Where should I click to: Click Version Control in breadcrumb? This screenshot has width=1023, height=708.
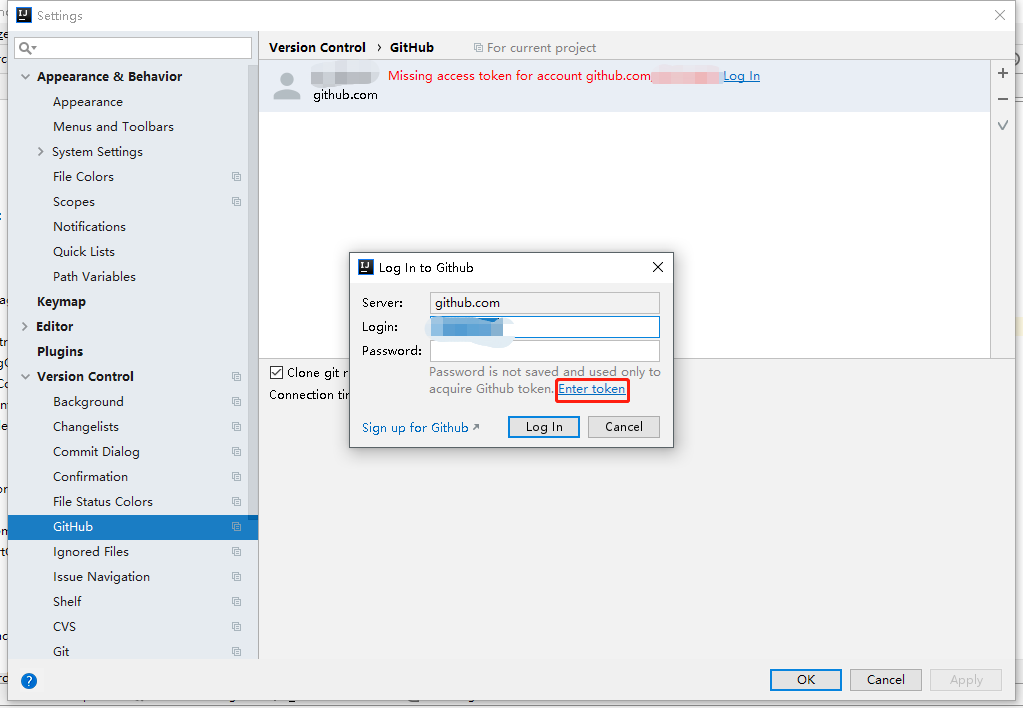[317, 48]
